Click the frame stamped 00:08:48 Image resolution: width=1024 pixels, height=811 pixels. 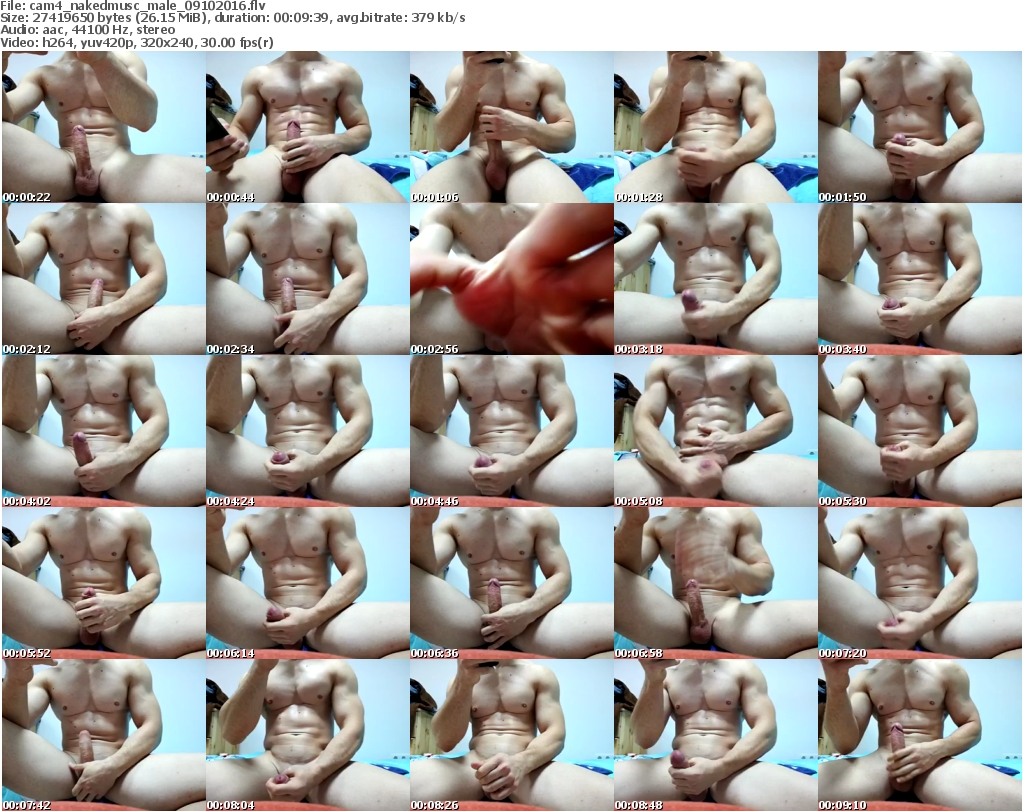[715, 735]
